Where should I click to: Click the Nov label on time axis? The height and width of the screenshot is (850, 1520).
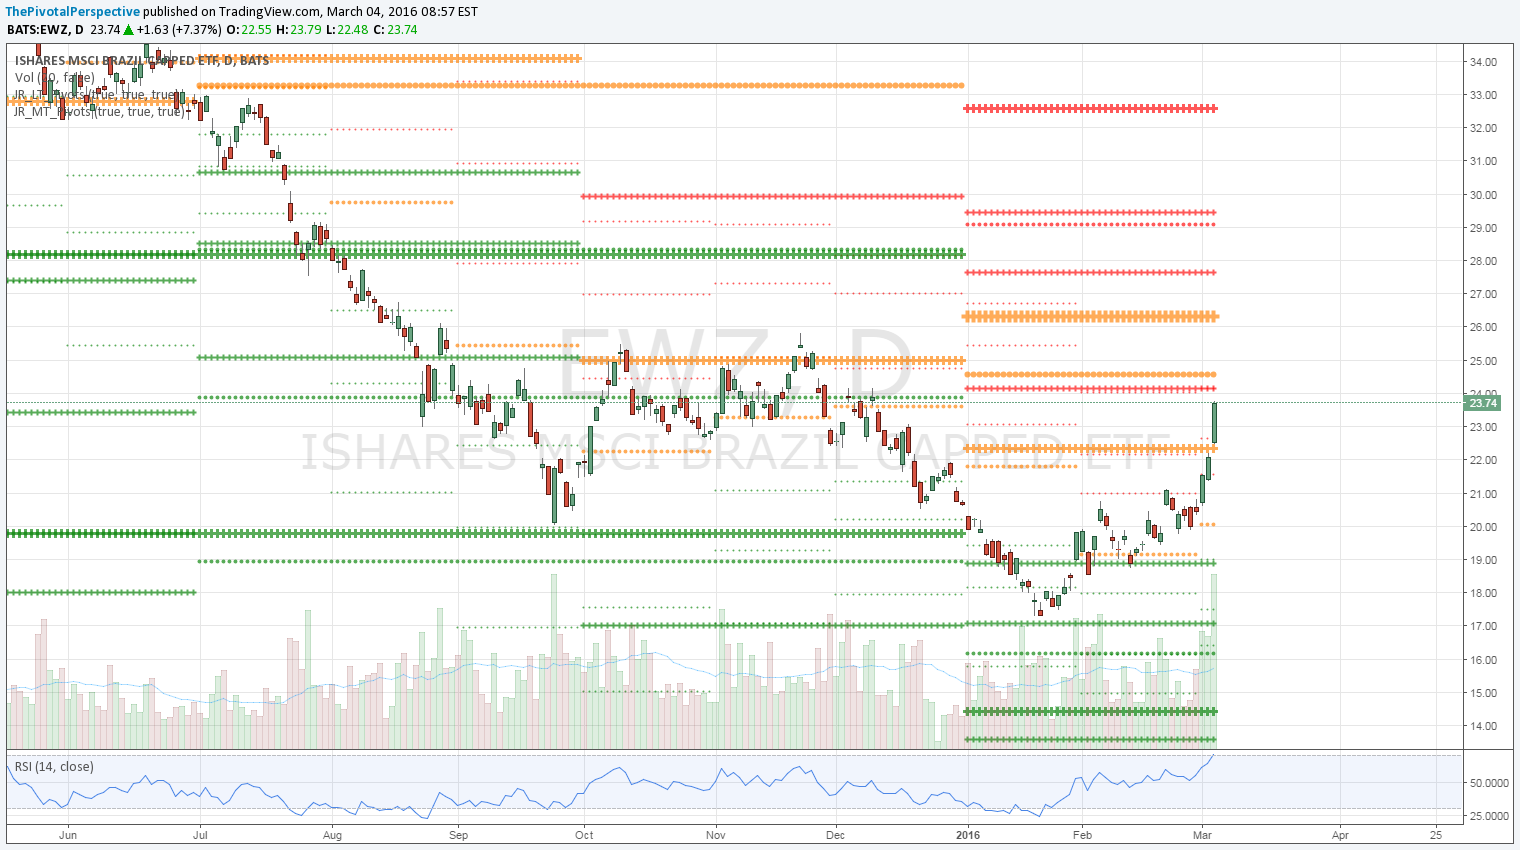(715, 835)
